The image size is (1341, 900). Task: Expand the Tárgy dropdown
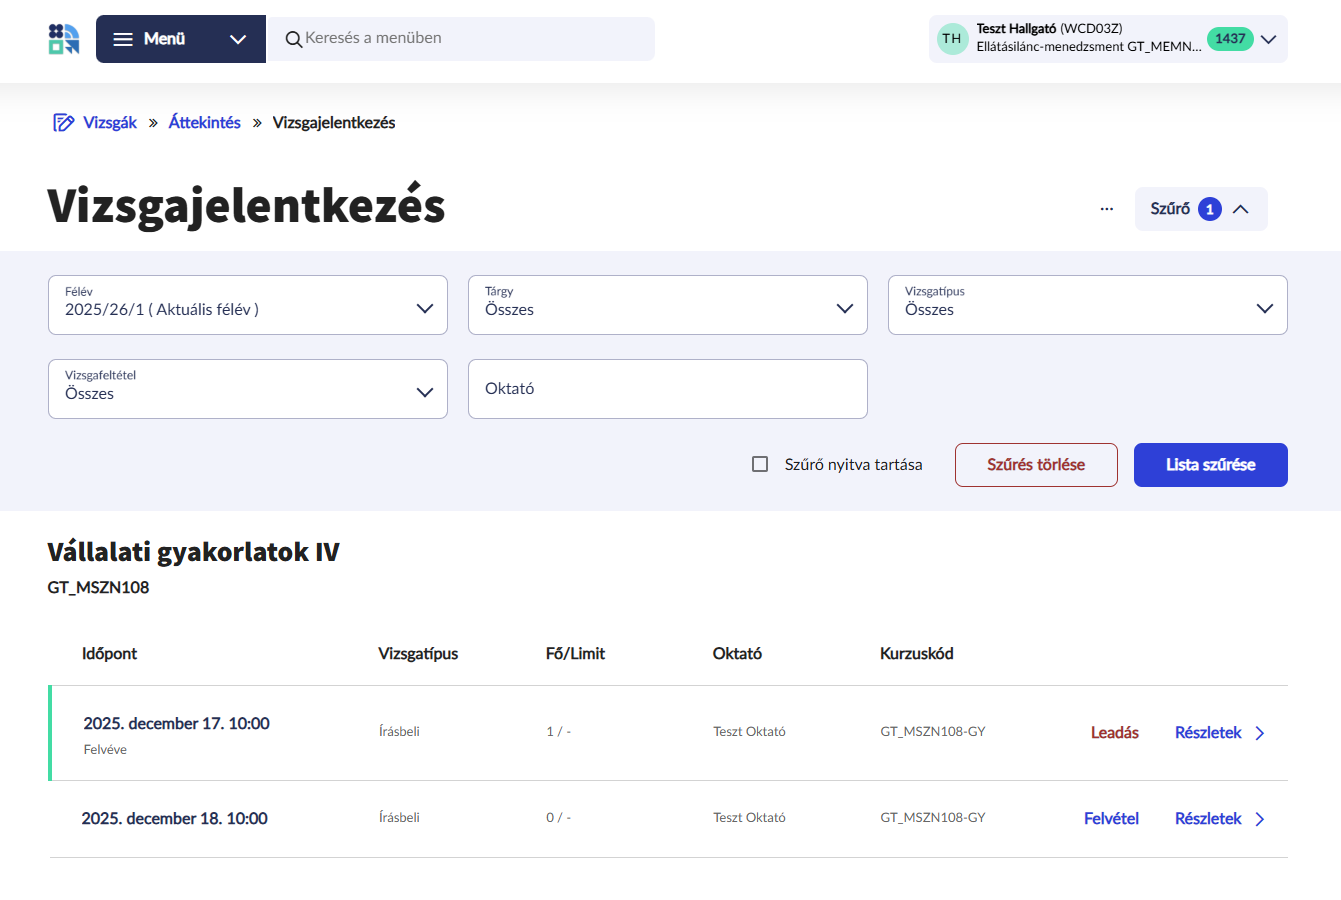[667, 305]
